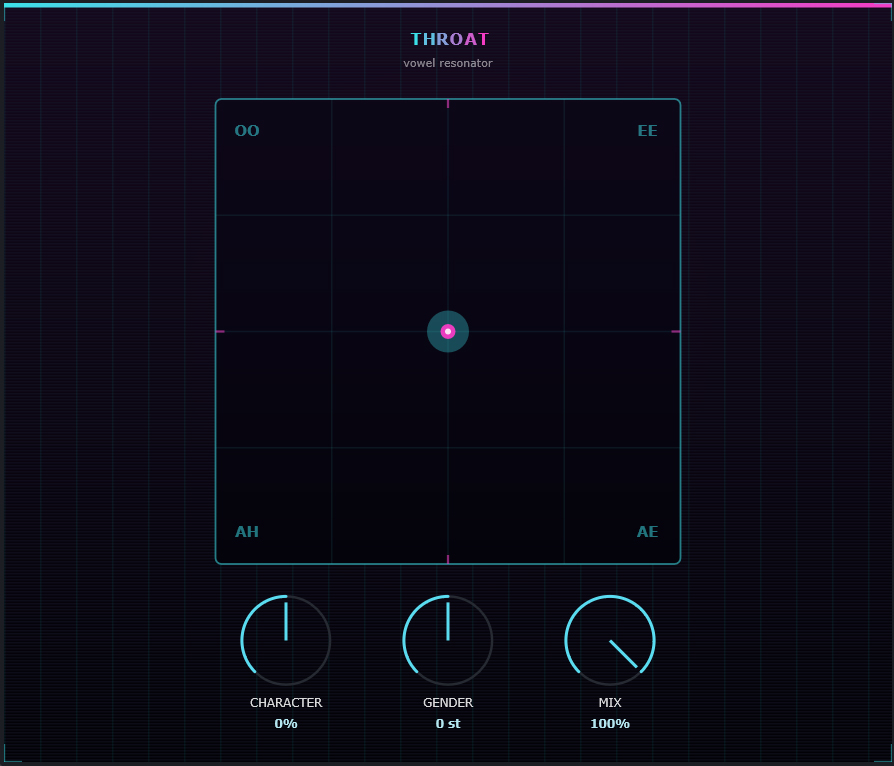
Task: Click the pink vowel pad cursor dot
Action: [x=448, y=331]
